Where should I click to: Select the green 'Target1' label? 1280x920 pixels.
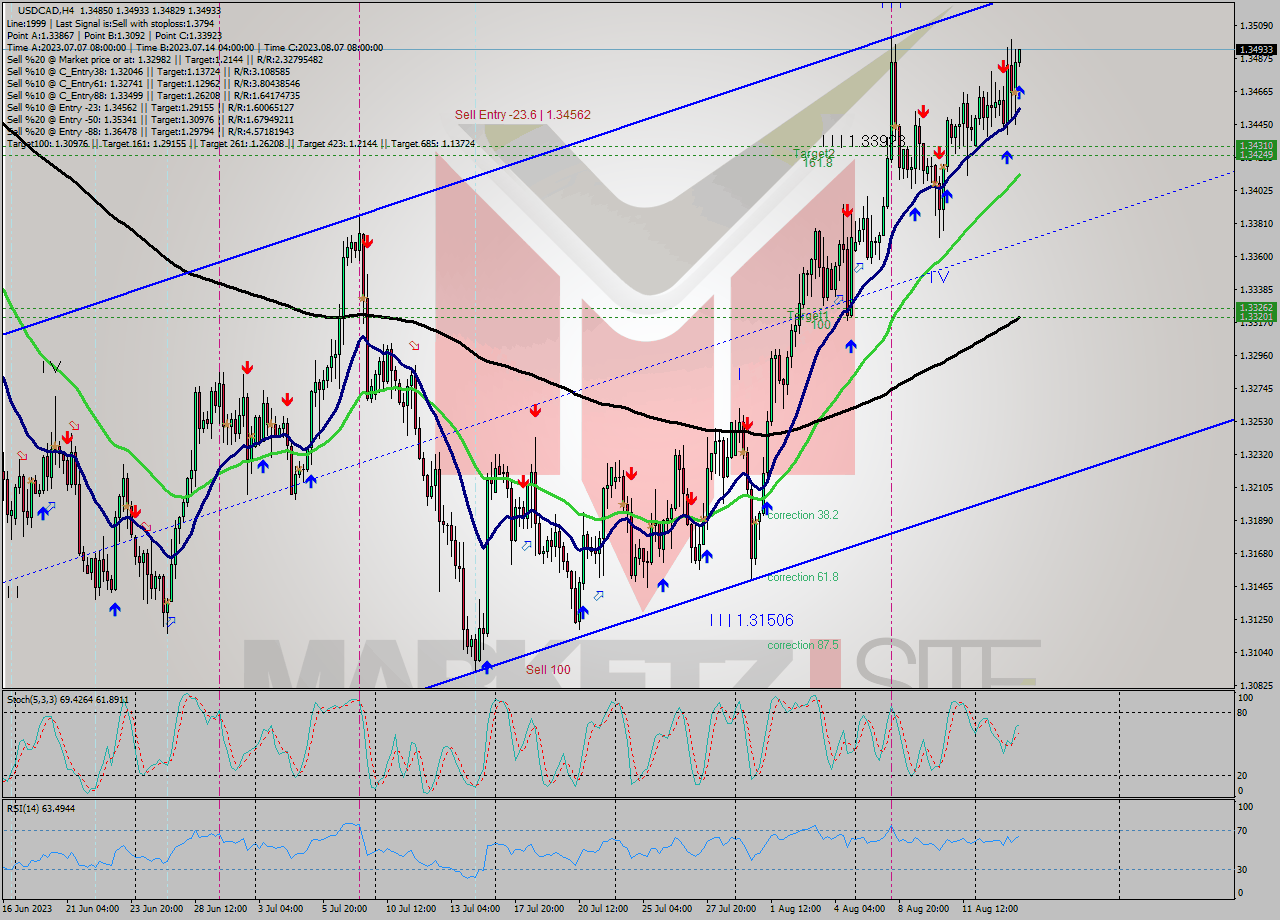807,316
